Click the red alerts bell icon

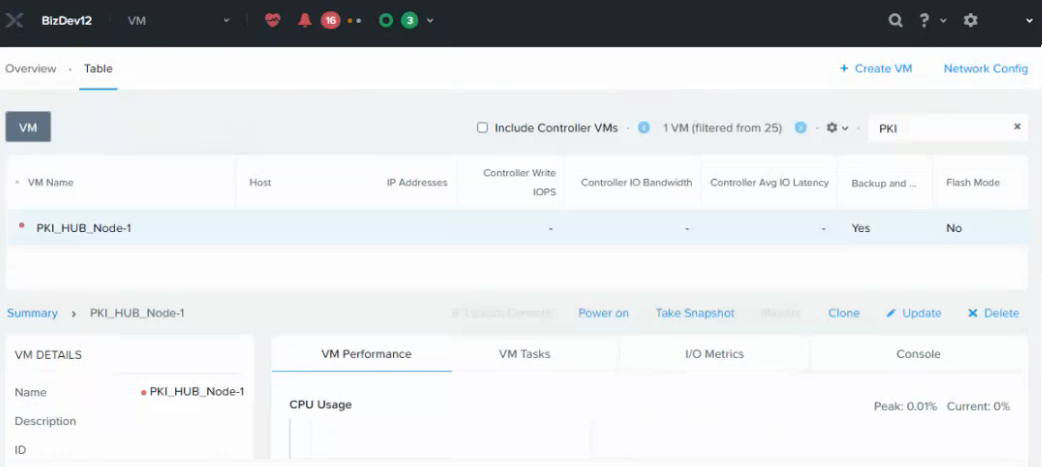coord(305,20)
